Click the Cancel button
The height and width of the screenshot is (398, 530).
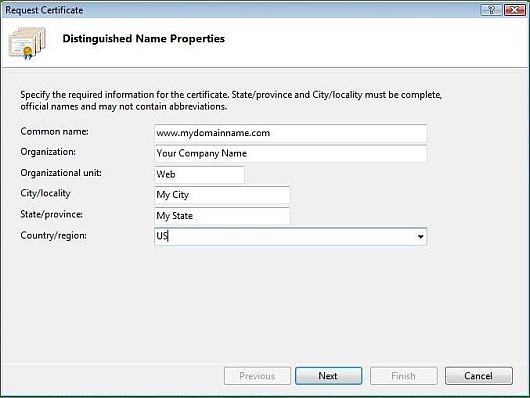tap(479, 376)
